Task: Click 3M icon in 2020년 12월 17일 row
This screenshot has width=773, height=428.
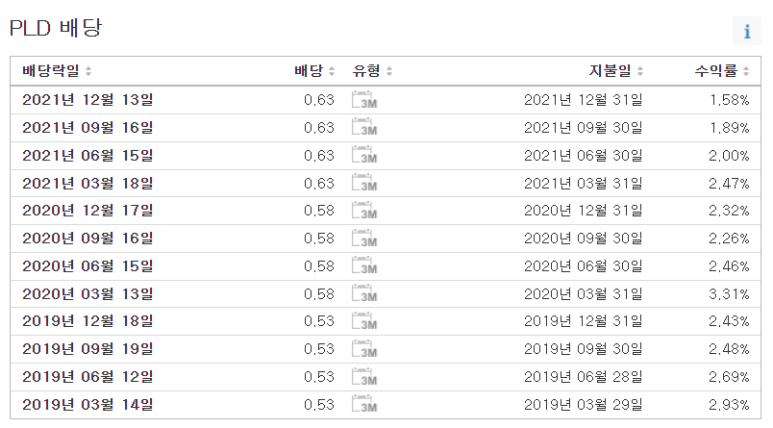Action: 364,211
